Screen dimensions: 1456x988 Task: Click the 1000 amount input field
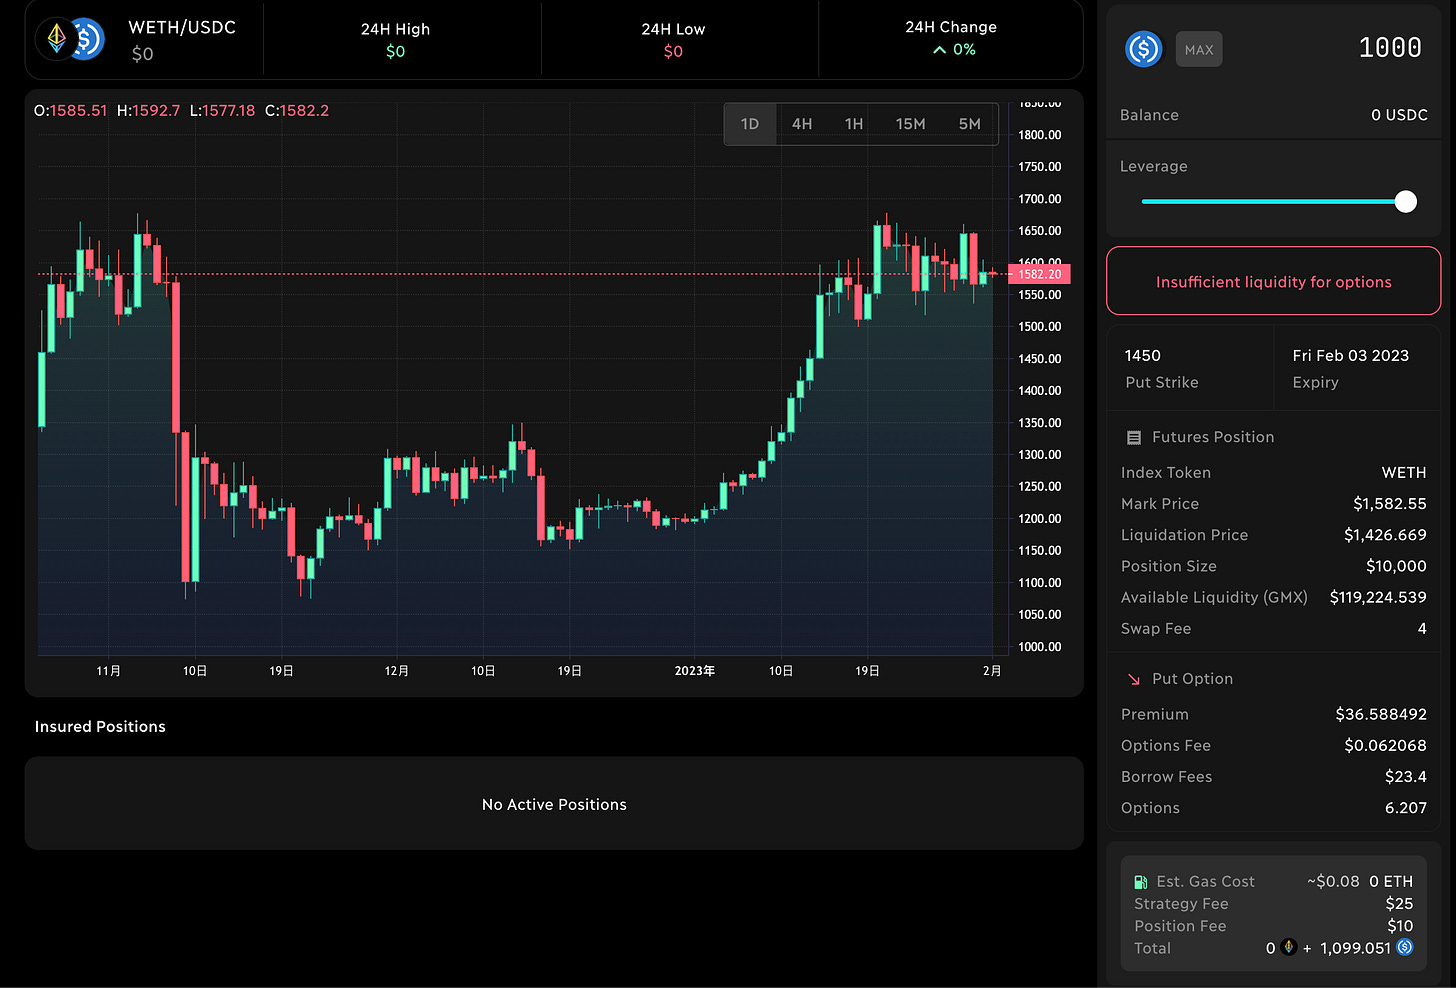[1390, 48]
